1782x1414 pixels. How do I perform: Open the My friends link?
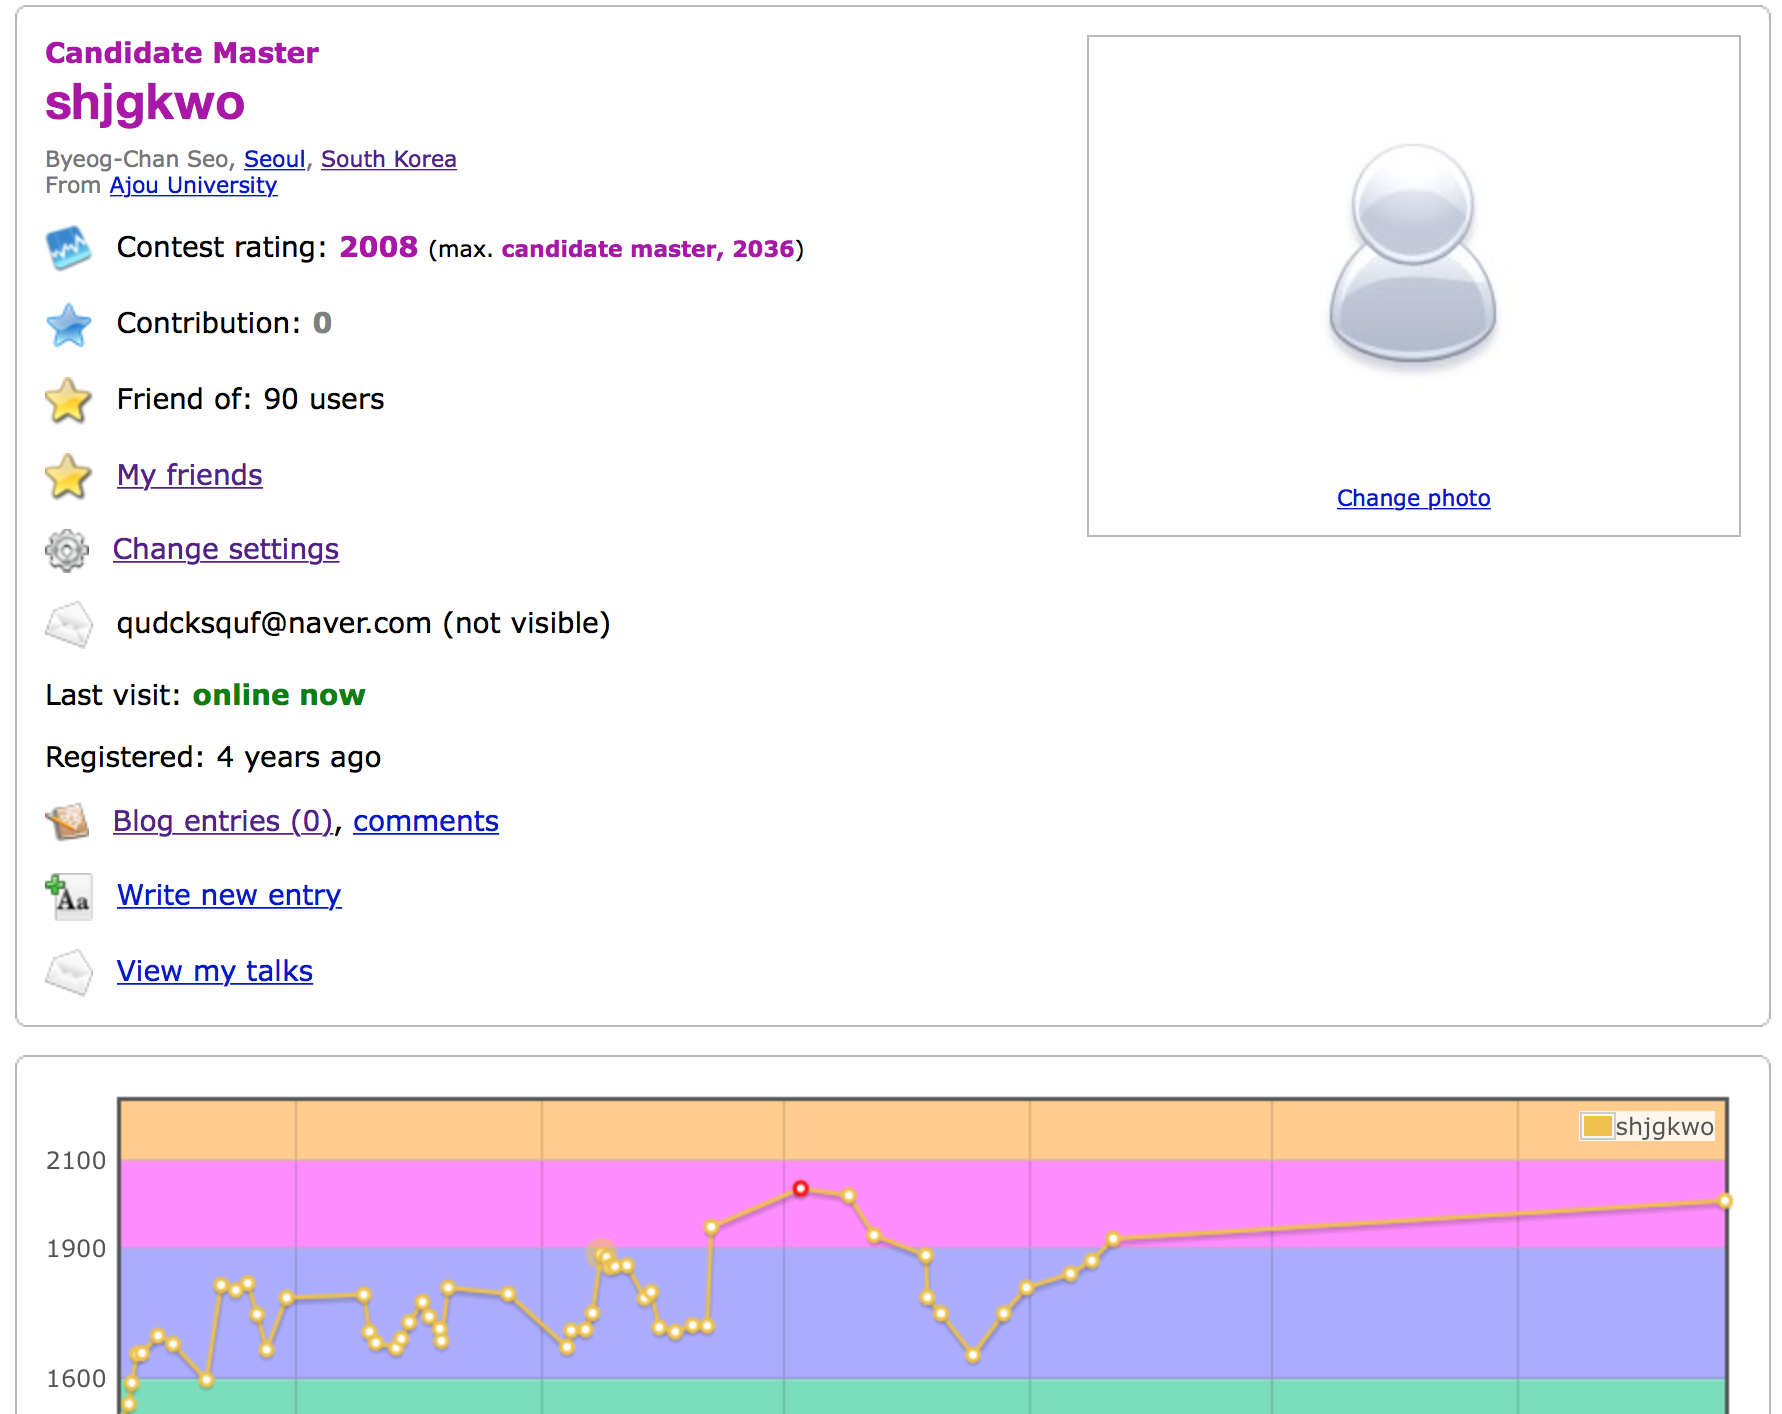190,475
